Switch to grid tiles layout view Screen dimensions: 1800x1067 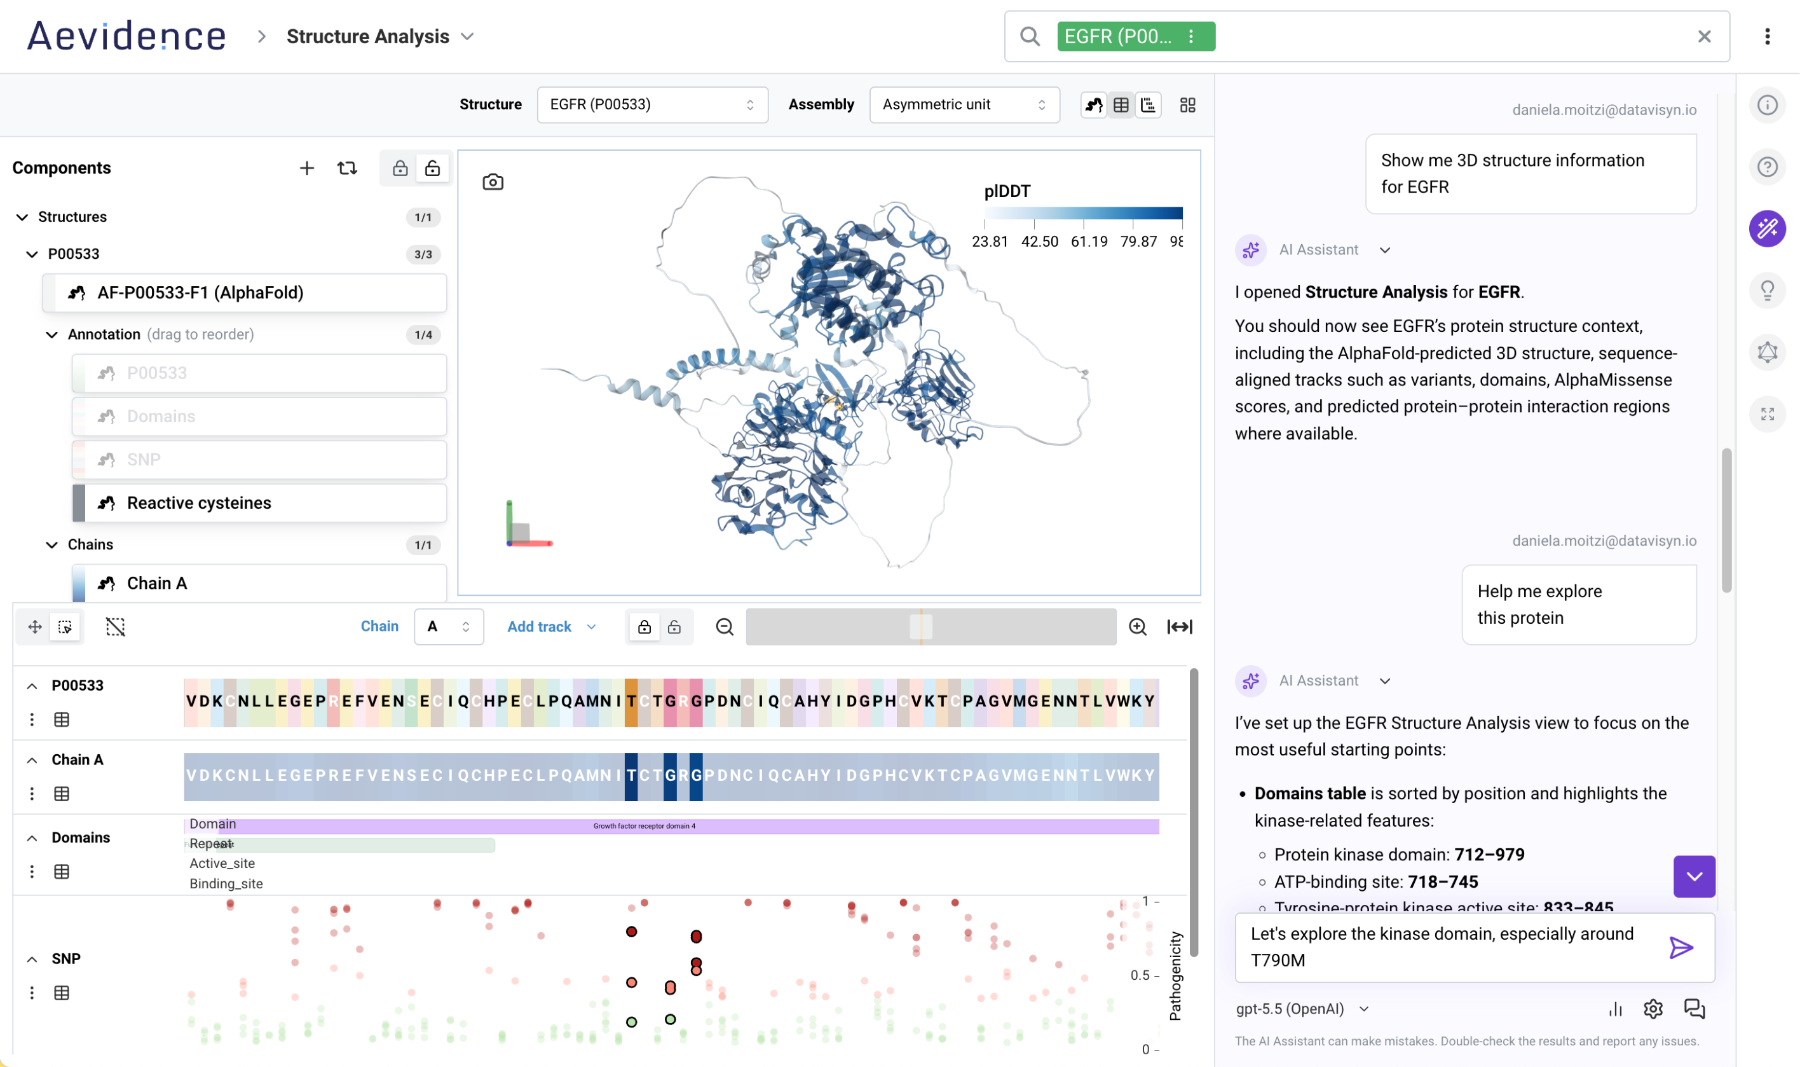click(1188, 105)
